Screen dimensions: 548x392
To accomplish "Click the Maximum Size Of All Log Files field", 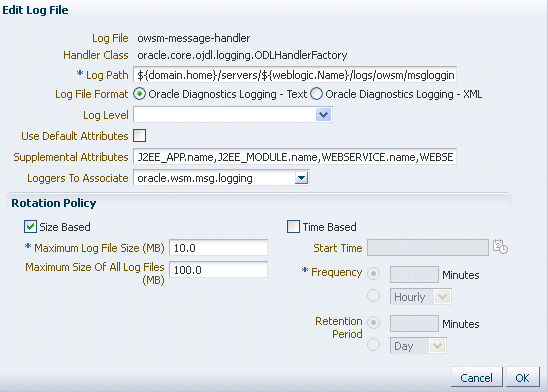I will point(218,269).
